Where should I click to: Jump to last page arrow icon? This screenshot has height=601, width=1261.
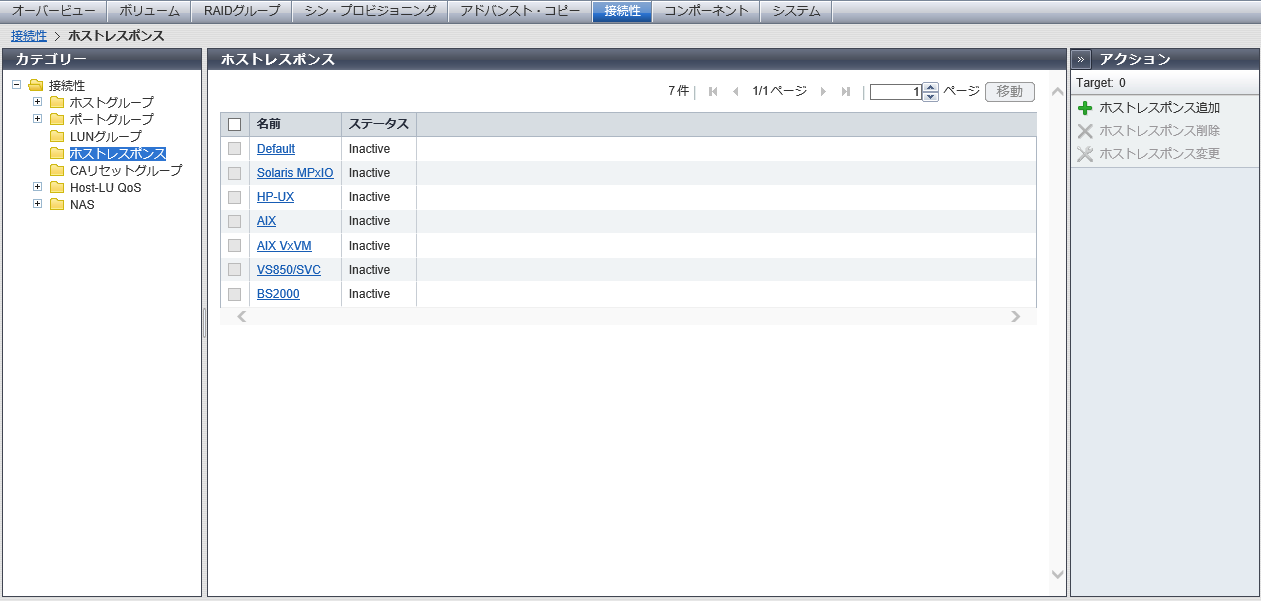[846, 92]
